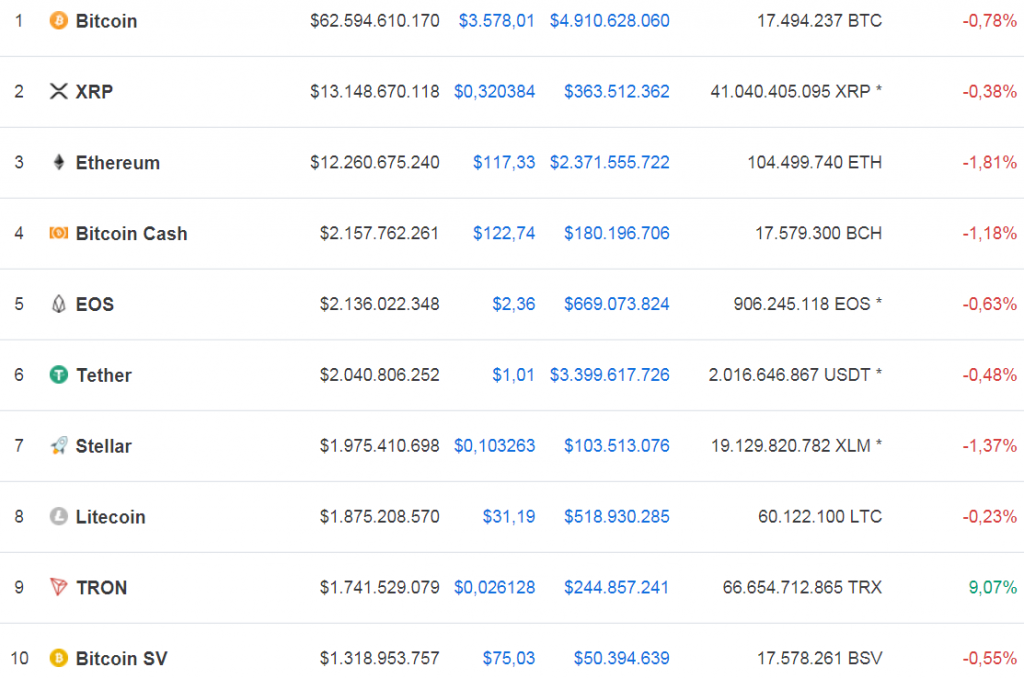Click the green Tether icon

tap(59, 375)
